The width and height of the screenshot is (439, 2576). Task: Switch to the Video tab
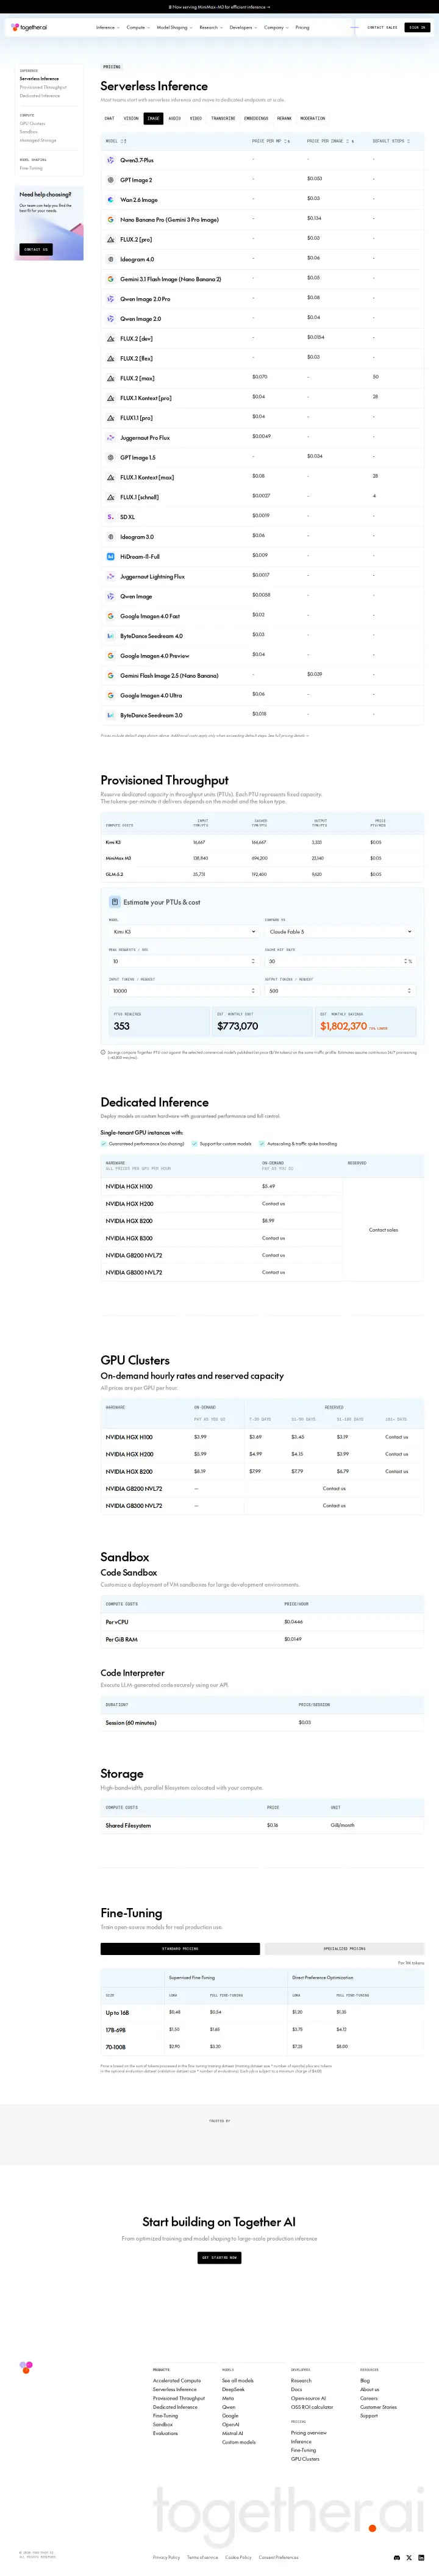pos(196,118)
